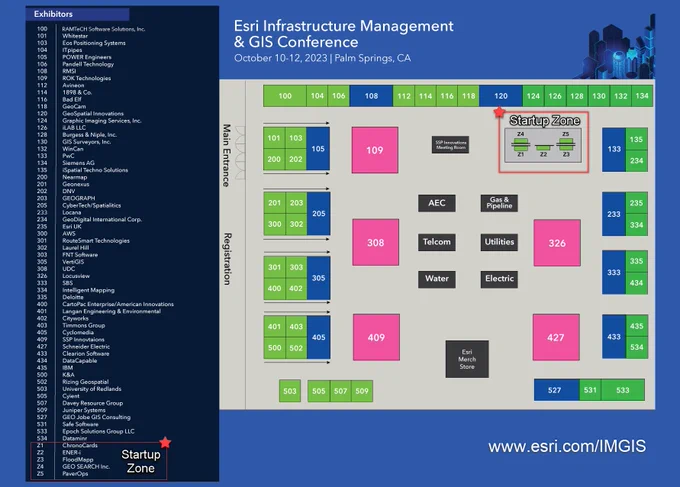Screen dimensions: 680x487
Task: Click green booth 533 on the map
Action: 623,390
